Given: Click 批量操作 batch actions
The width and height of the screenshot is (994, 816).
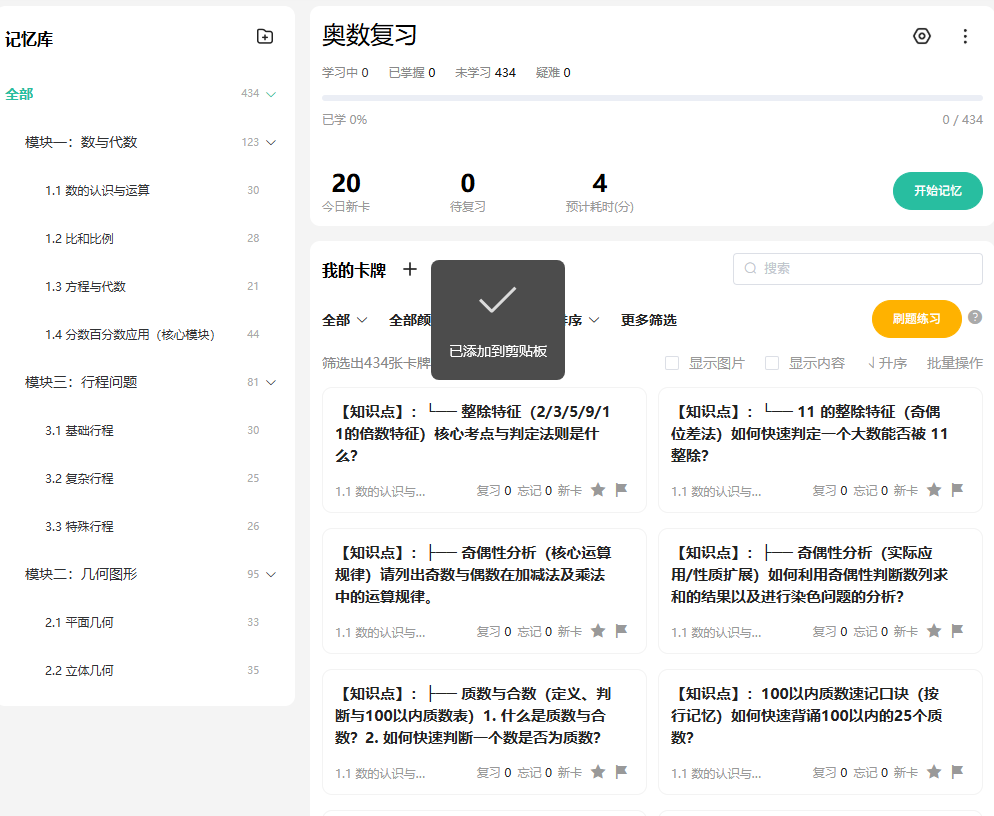Looking at the screenshot, I should 955,363.
